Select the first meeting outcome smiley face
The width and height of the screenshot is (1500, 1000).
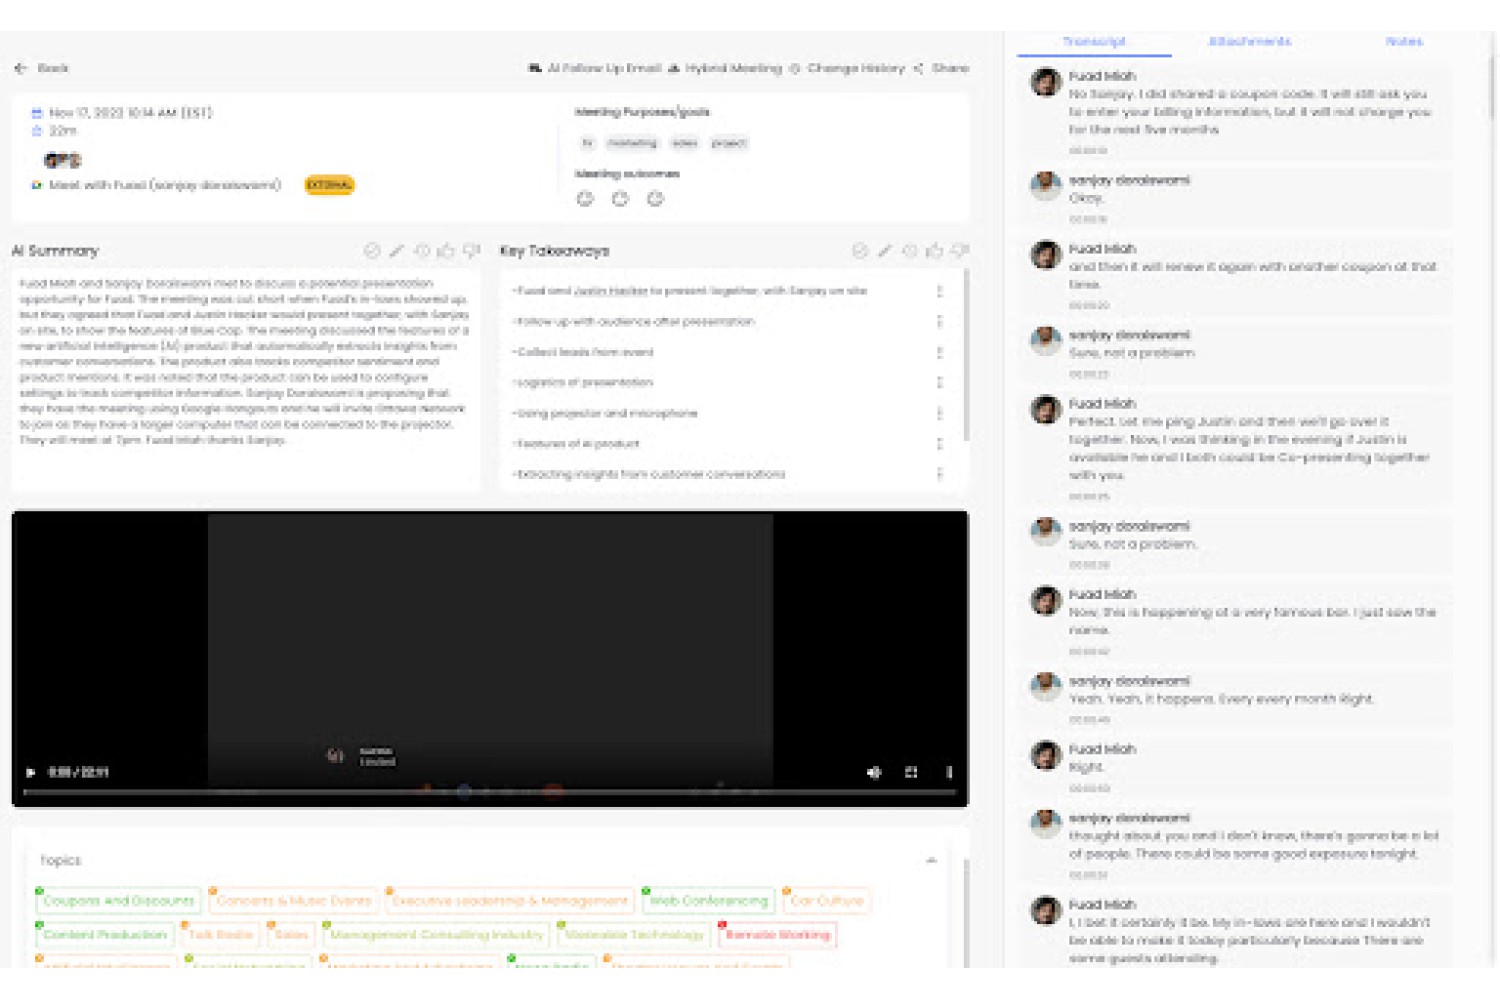coord(585,198)
